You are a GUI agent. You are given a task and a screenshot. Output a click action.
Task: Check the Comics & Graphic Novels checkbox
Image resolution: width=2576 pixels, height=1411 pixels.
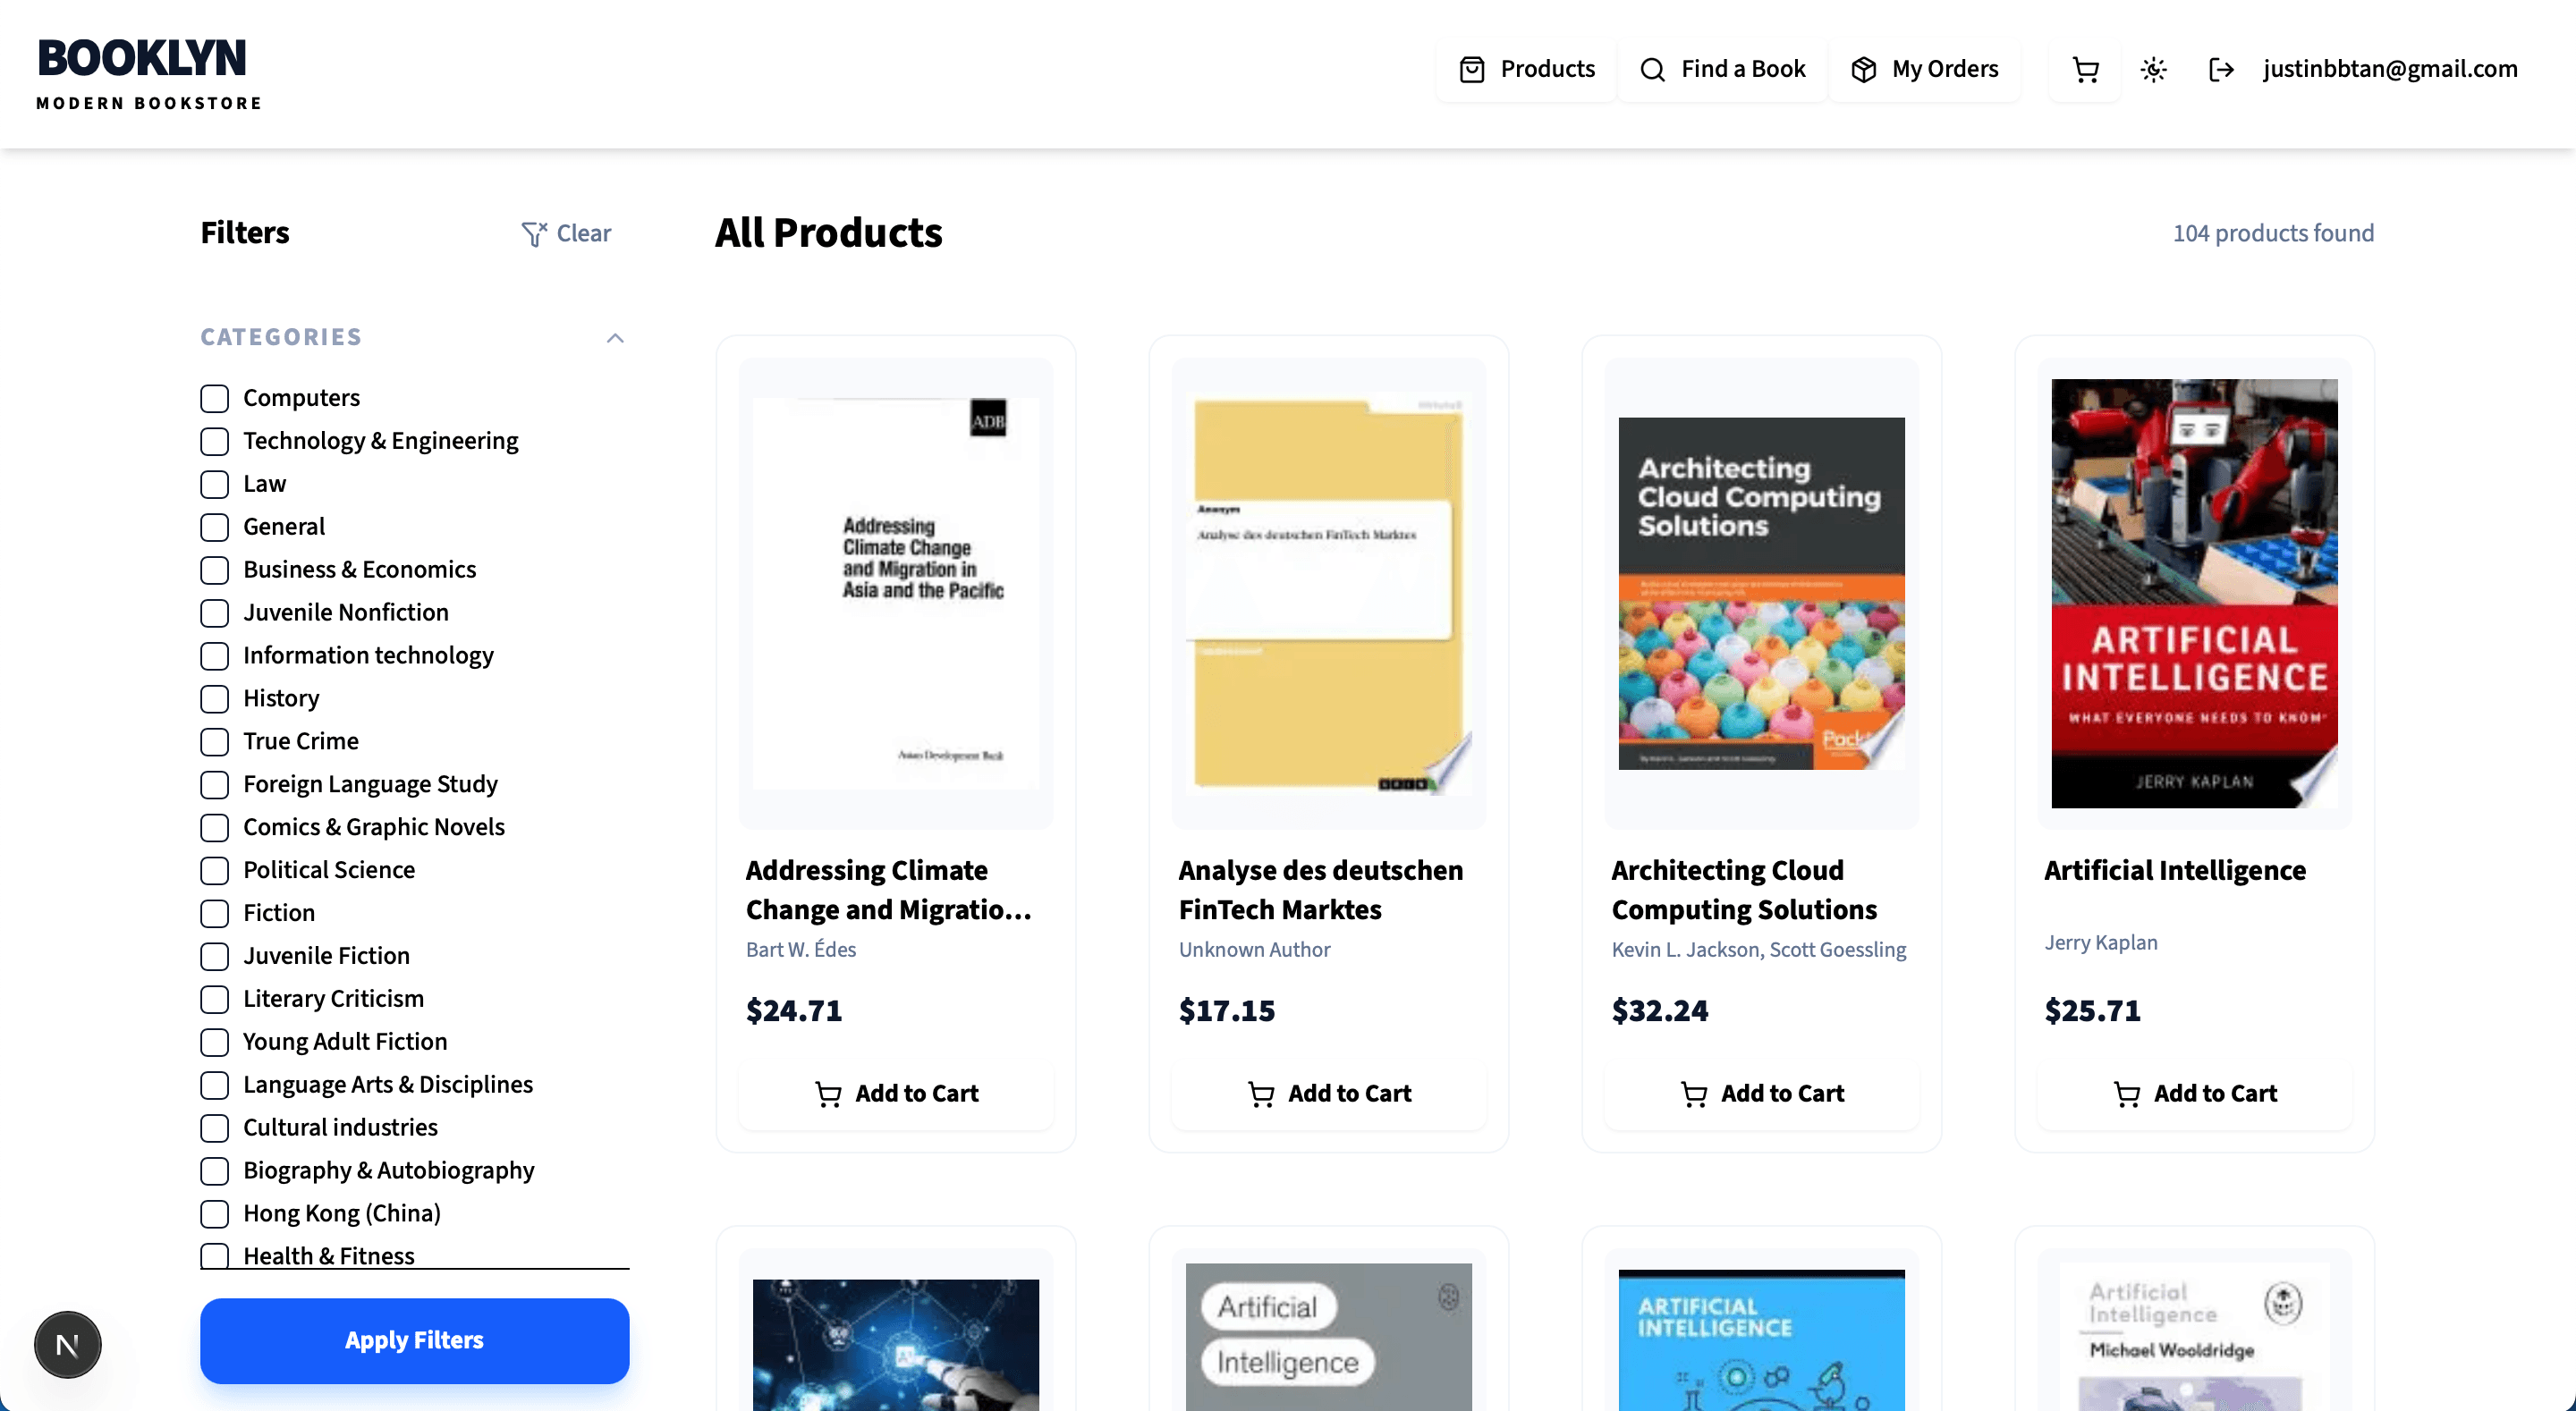click(x=214, y=827)
